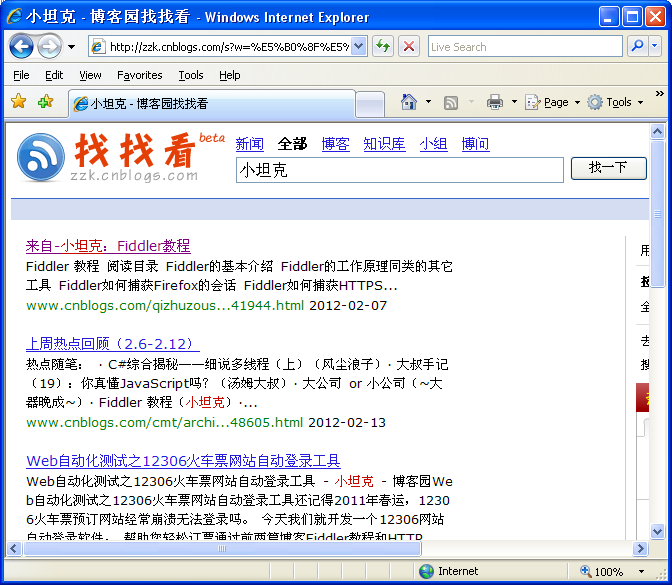
Task: Open Favorites Center star icon
Action: (x=18, y=102)
